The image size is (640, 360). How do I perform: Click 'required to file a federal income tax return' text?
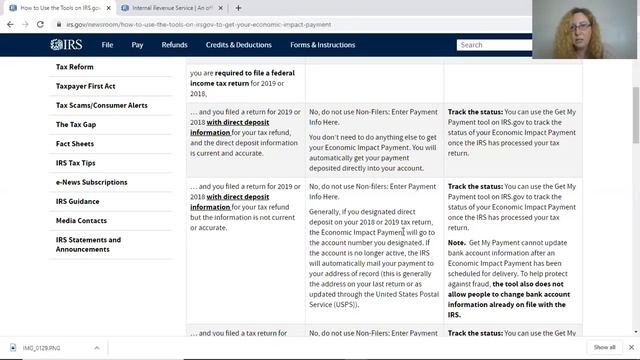coord(242,78)
